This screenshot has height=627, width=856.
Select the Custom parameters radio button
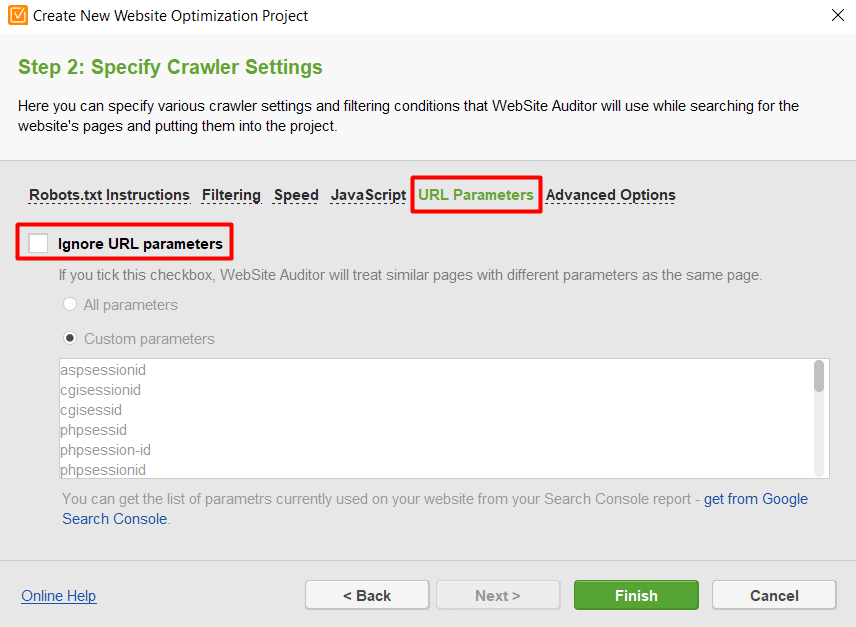70,338
